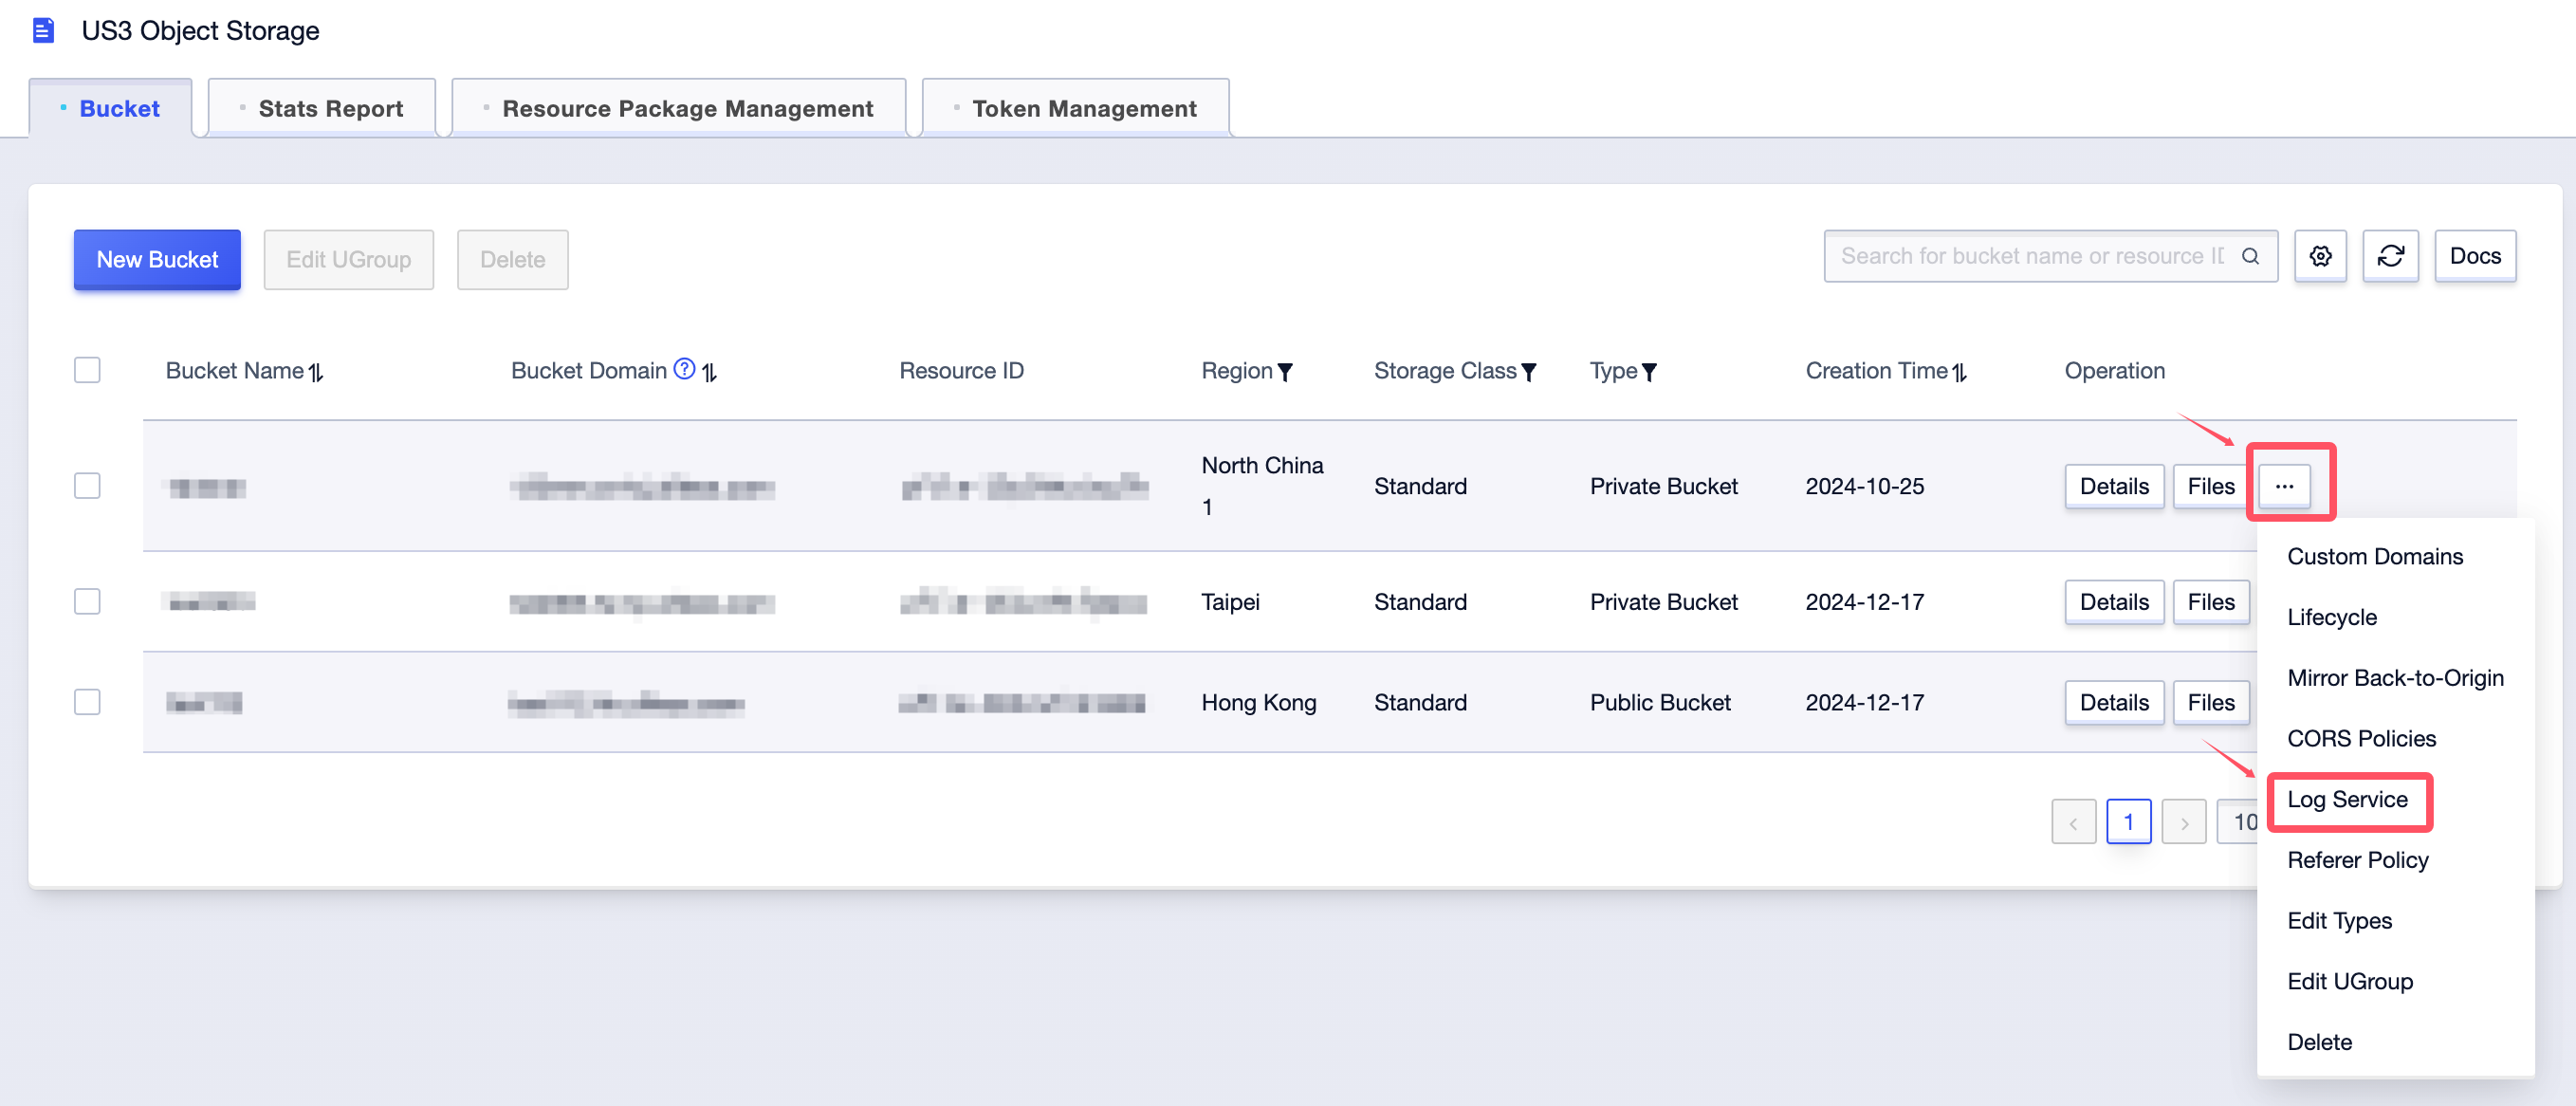The height and width of the screenshot is (1106, 2576).
Task: Sort by Bucket Name arrows icon
Action: 316,372
